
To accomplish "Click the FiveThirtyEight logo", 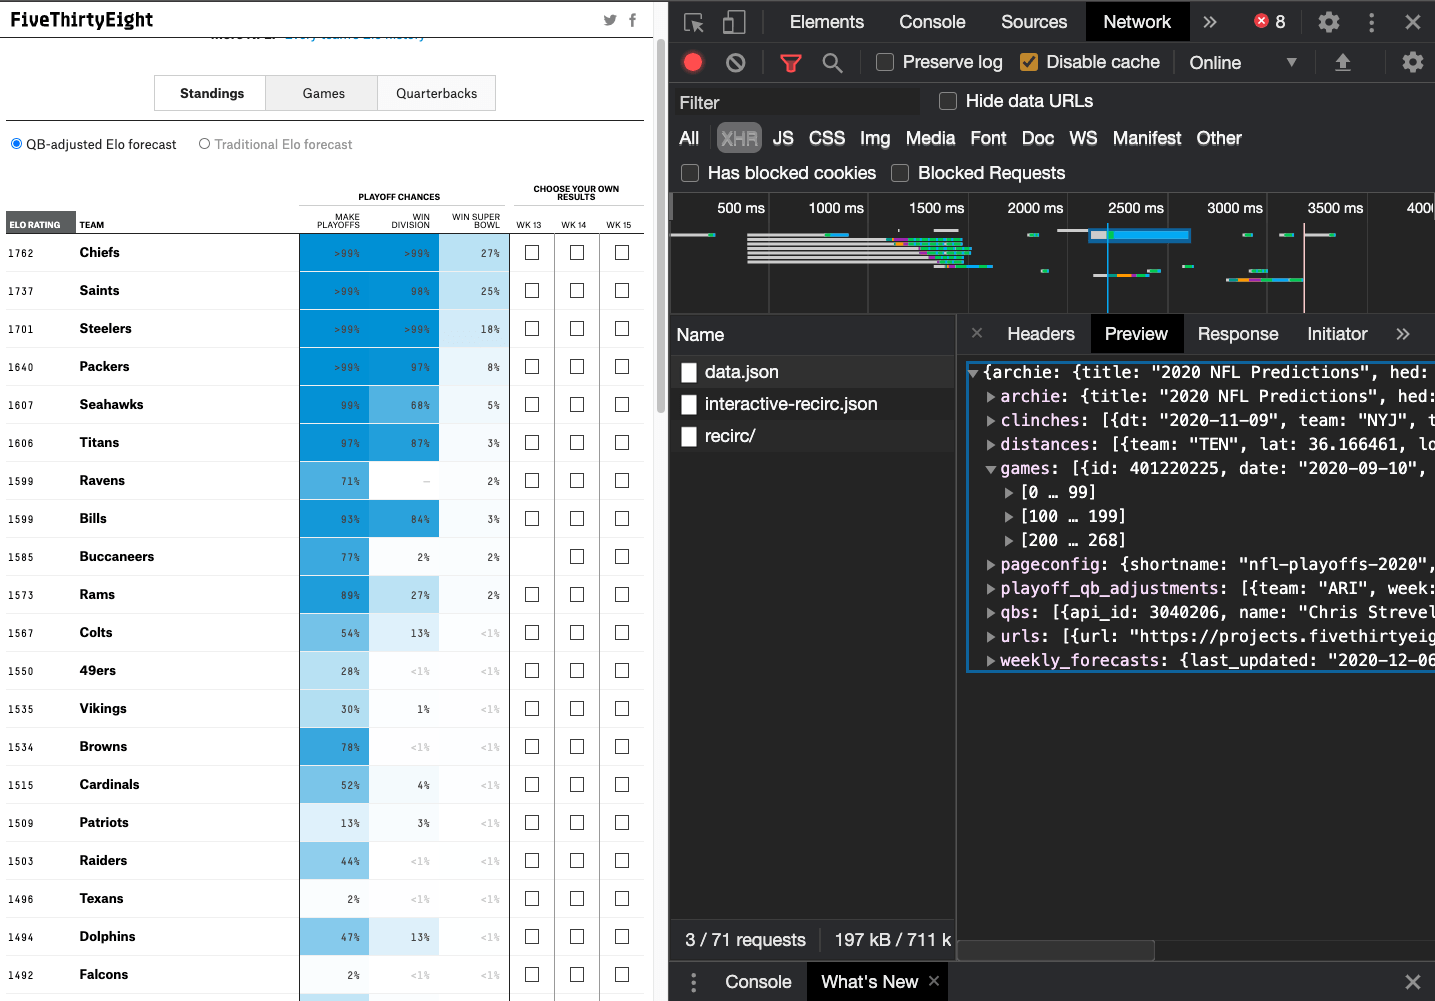I will (x=82, y=19).
